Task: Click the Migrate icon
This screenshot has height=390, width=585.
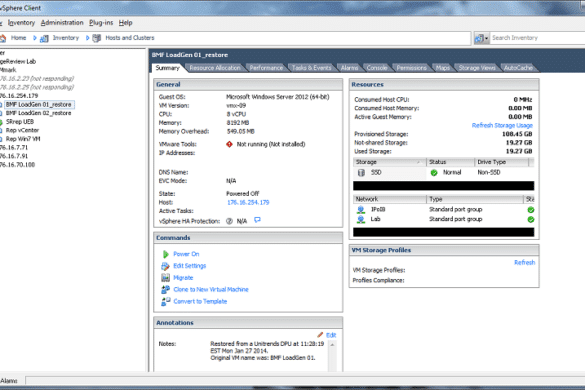Action: 165,278
